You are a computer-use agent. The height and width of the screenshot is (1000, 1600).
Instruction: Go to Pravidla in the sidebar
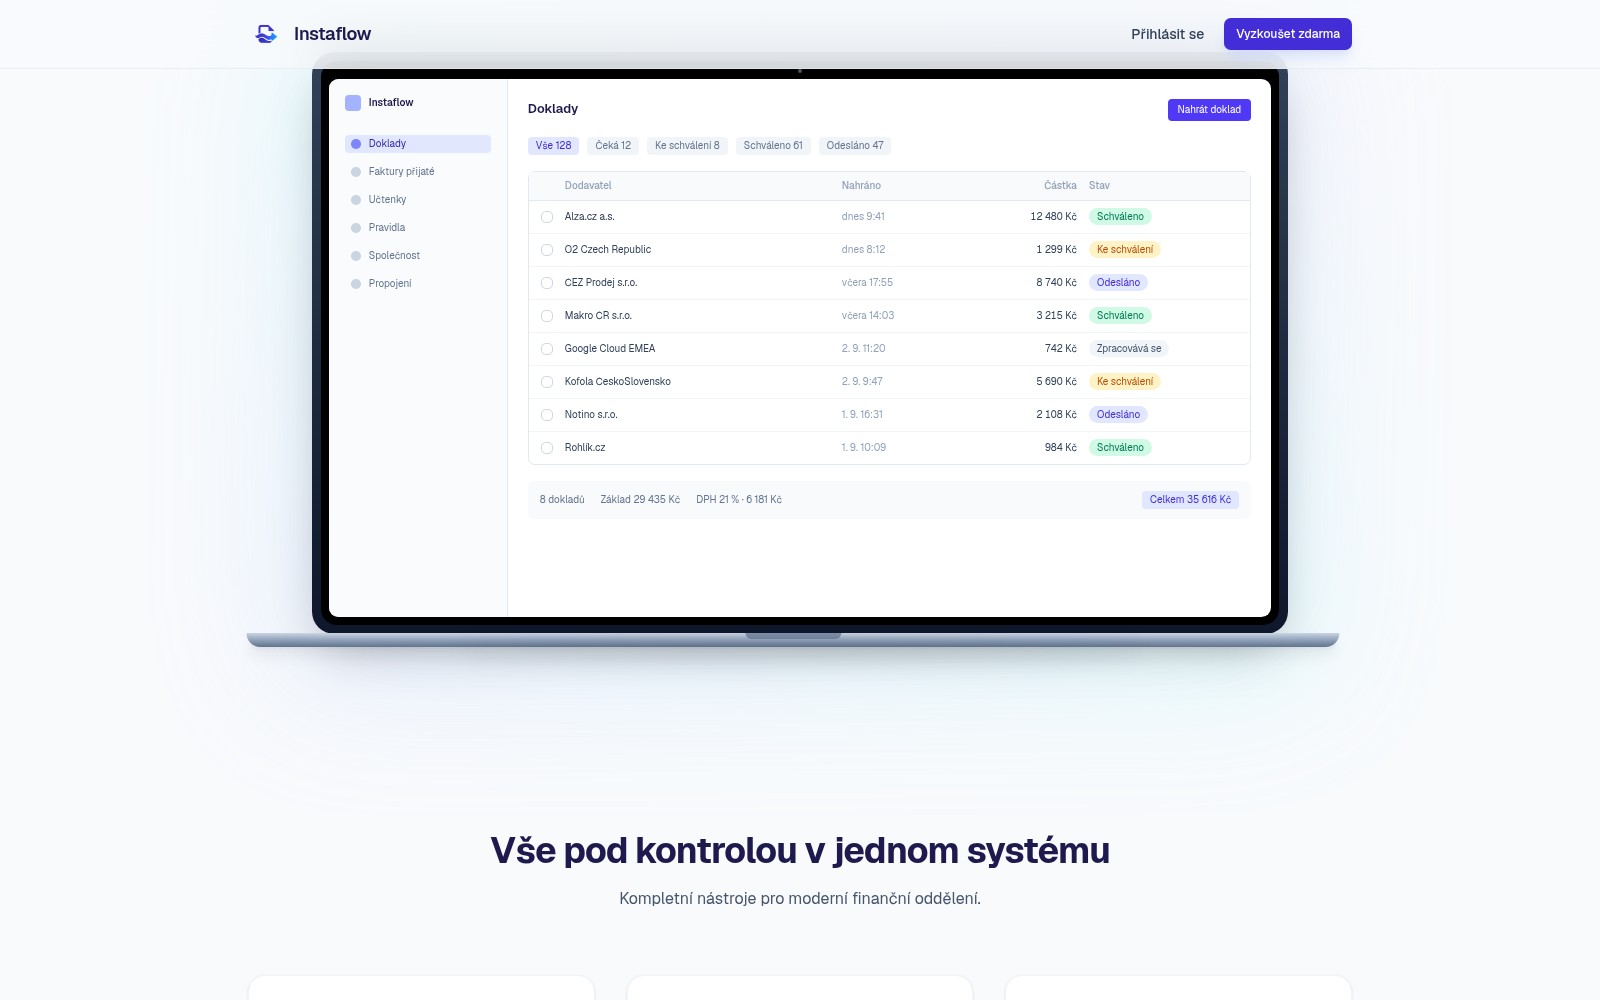pos(418,228)
